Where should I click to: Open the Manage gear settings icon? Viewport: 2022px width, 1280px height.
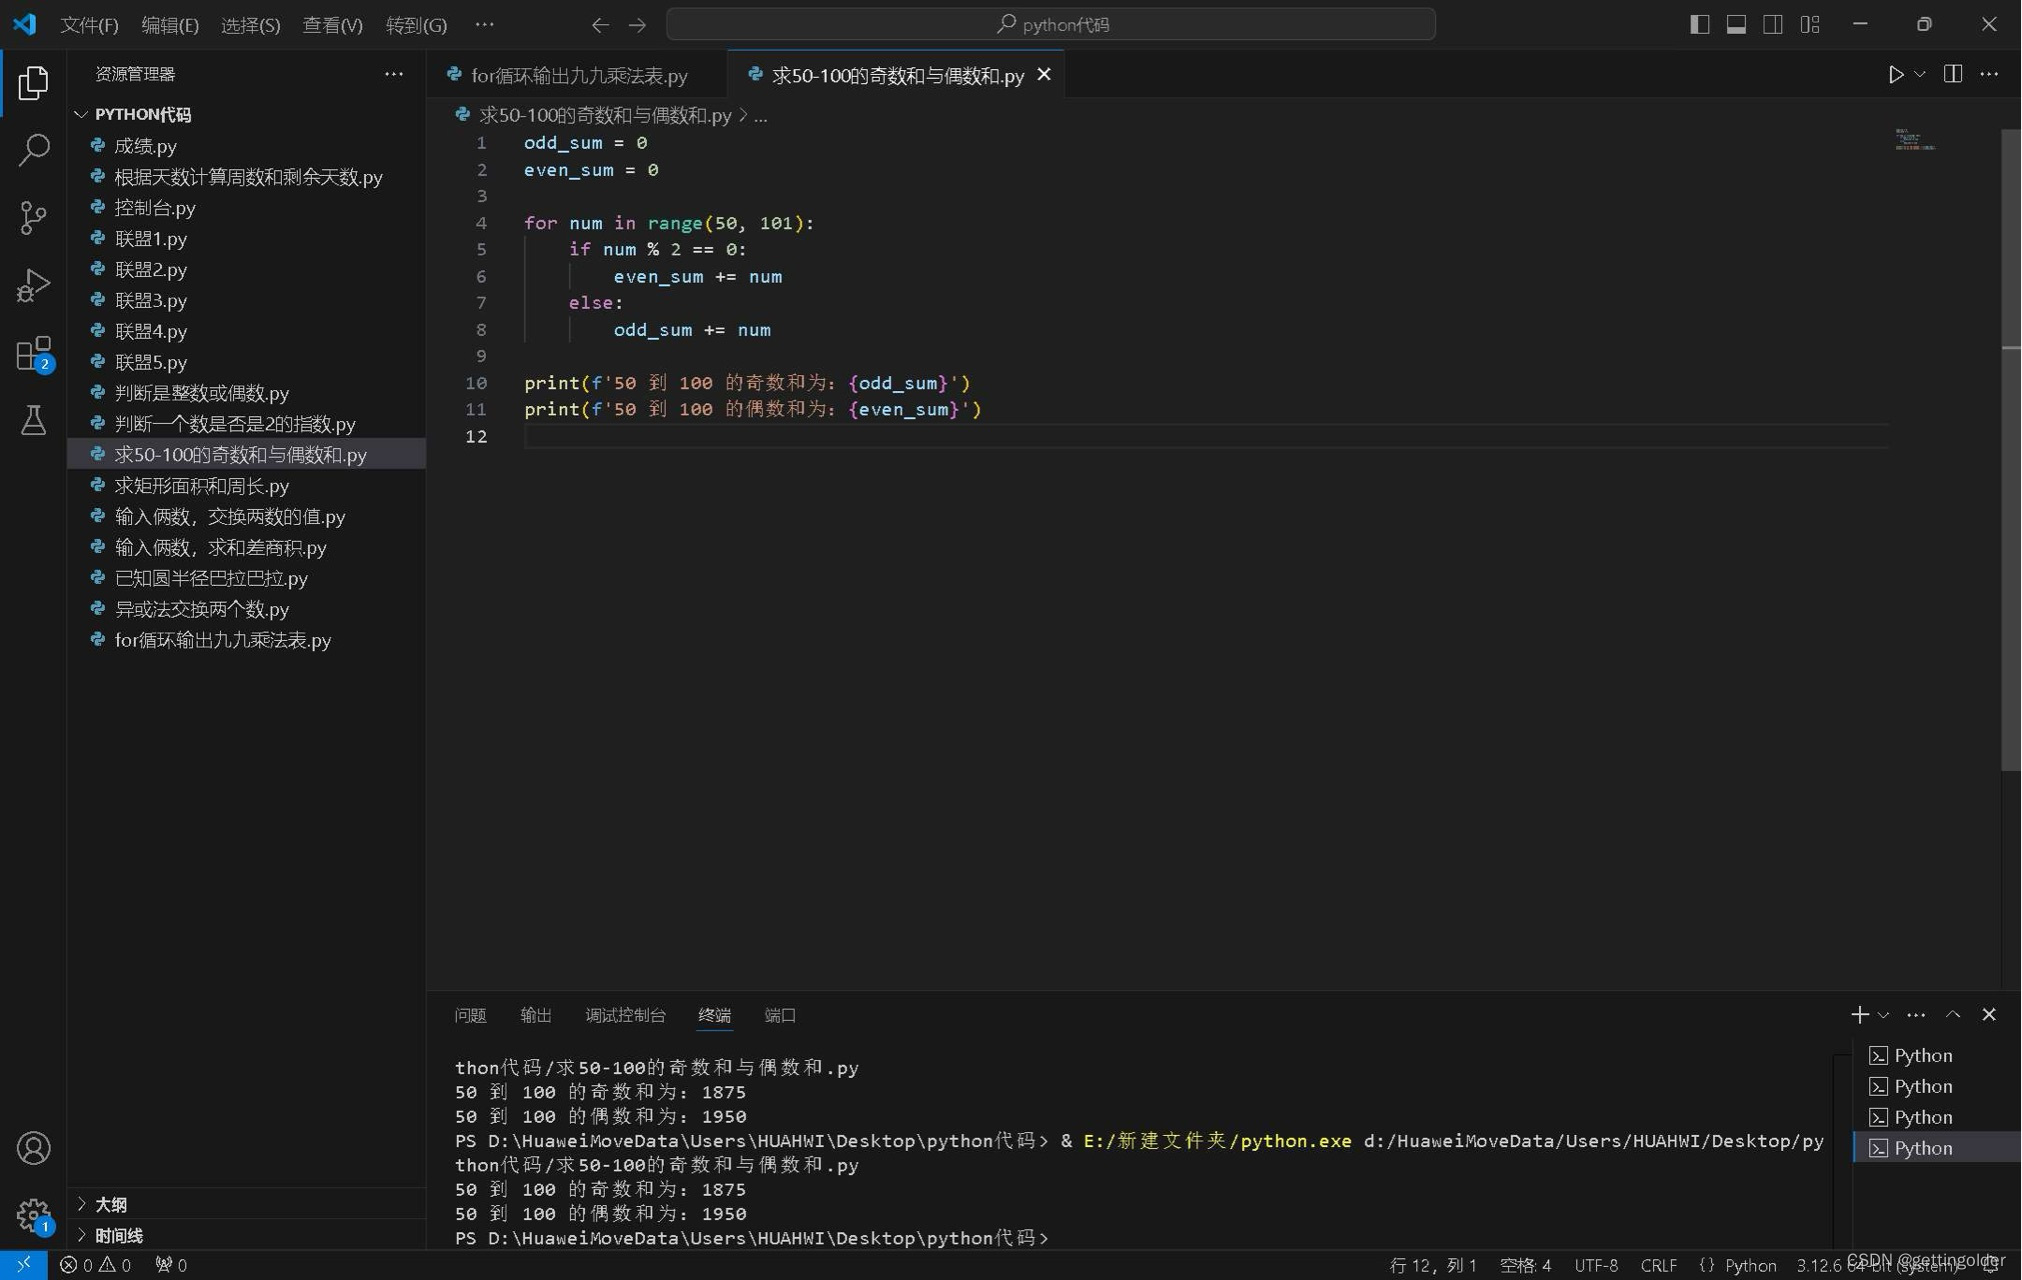tap(33, 1215)
